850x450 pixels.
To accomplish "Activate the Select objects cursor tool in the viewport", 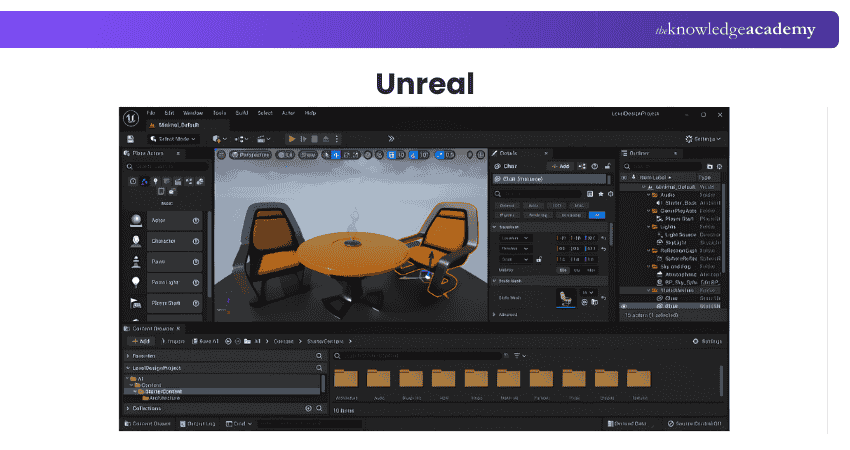I will (x=326, y=155).
